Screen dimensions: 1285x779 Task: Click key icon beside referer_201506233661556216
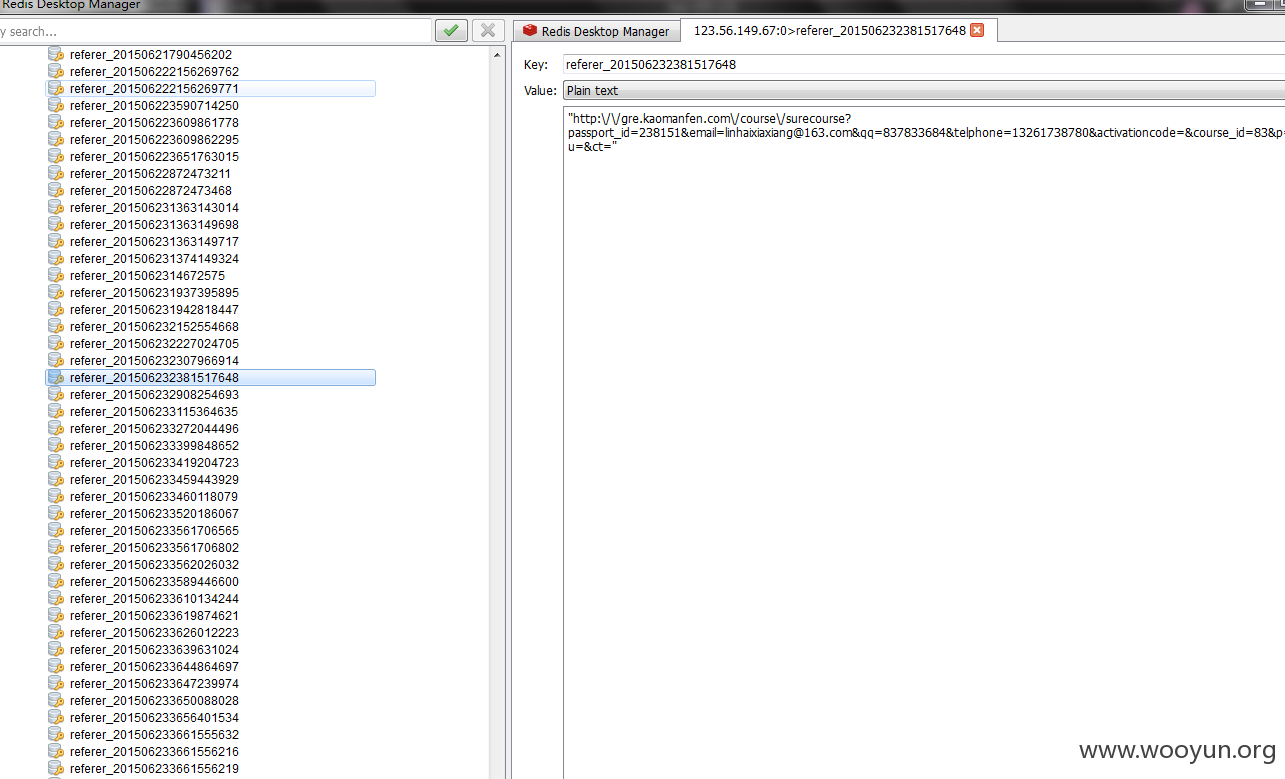(56, 752)
